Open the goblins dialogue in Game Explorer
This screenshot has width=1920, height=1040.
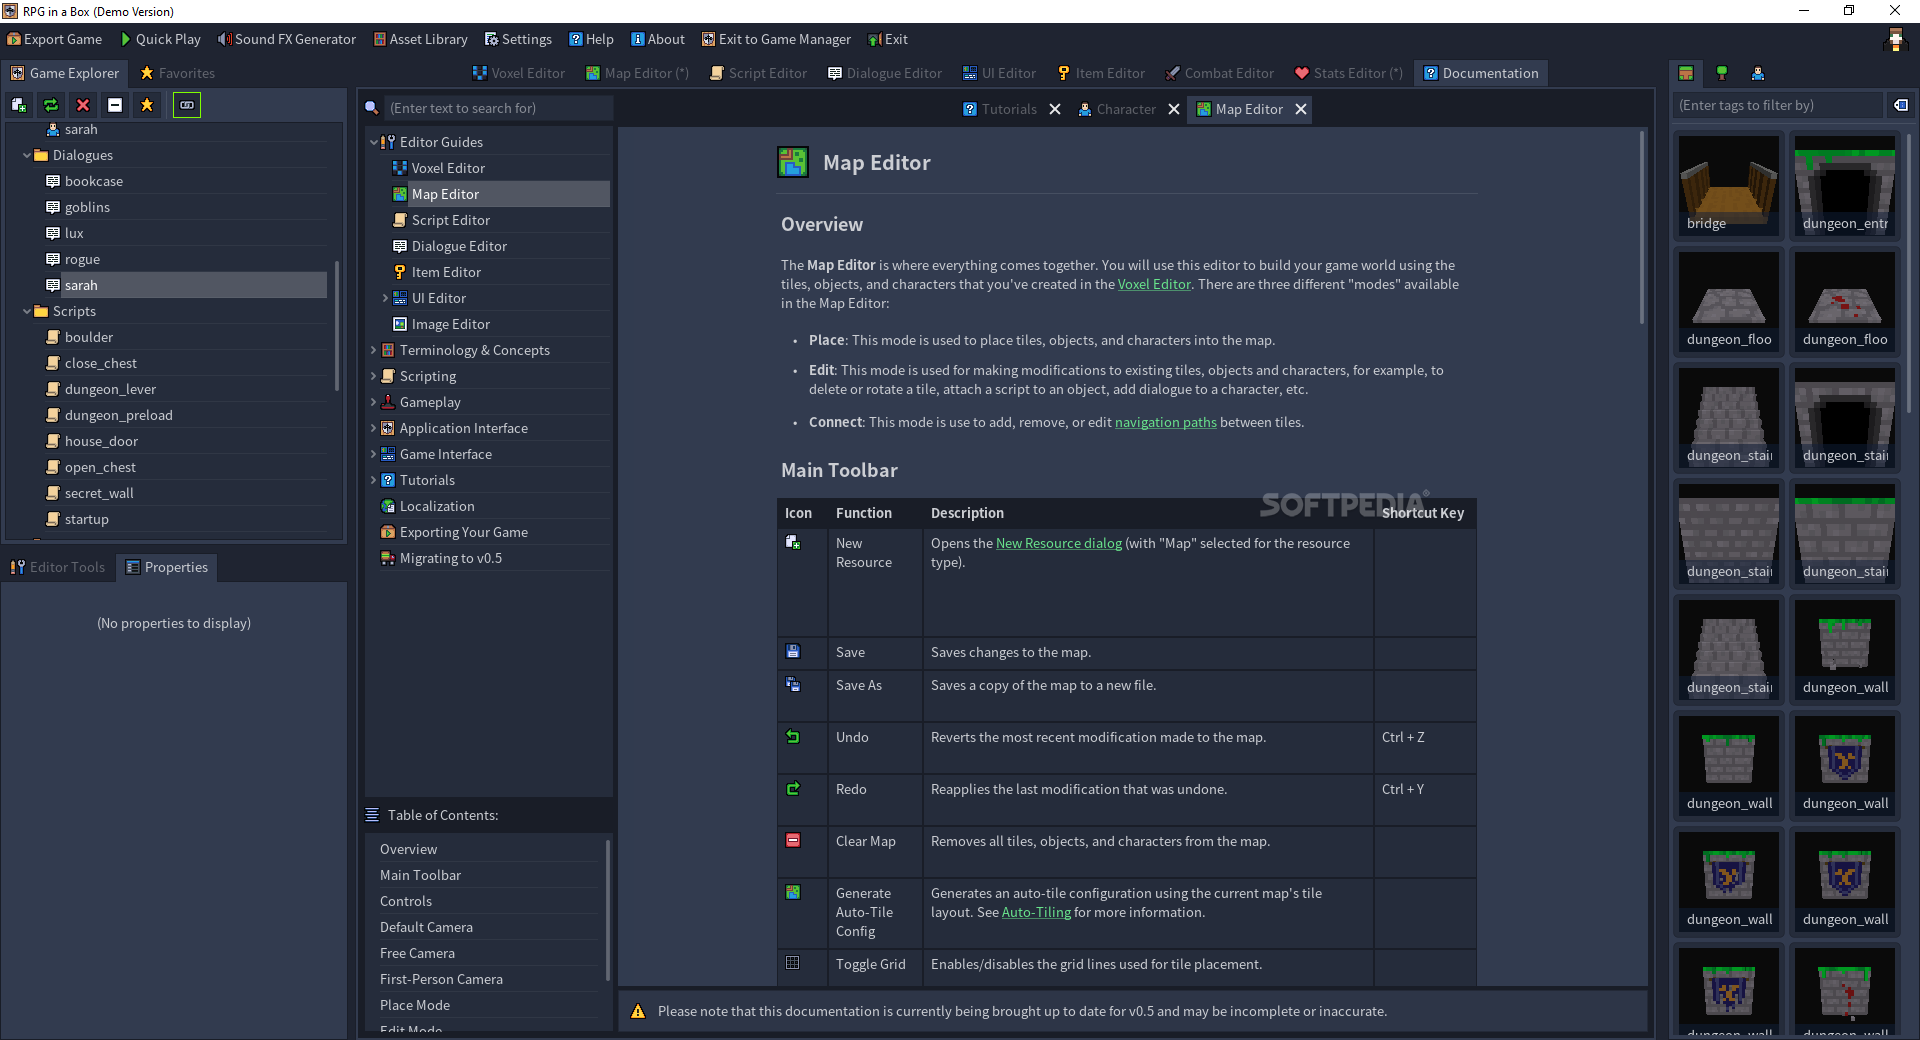[87, 207]
